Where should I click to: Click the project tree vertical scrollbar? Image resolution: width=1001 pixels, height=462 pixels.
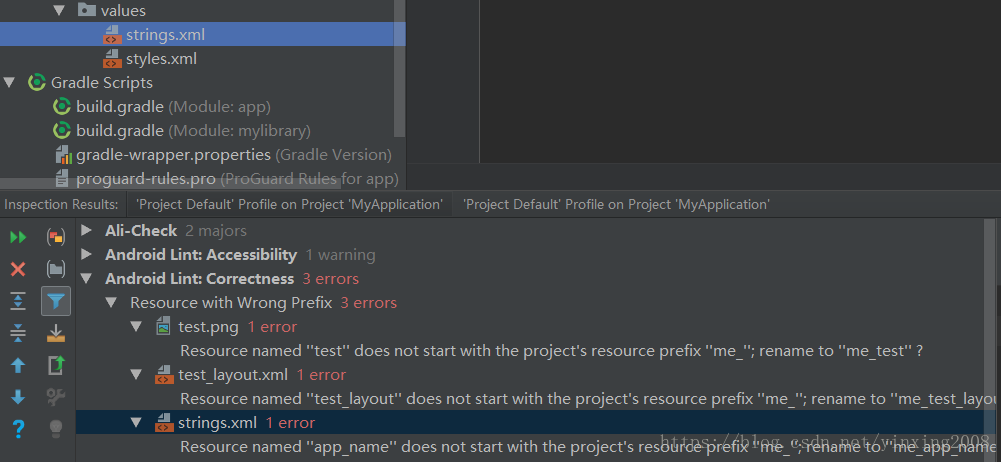400,68
